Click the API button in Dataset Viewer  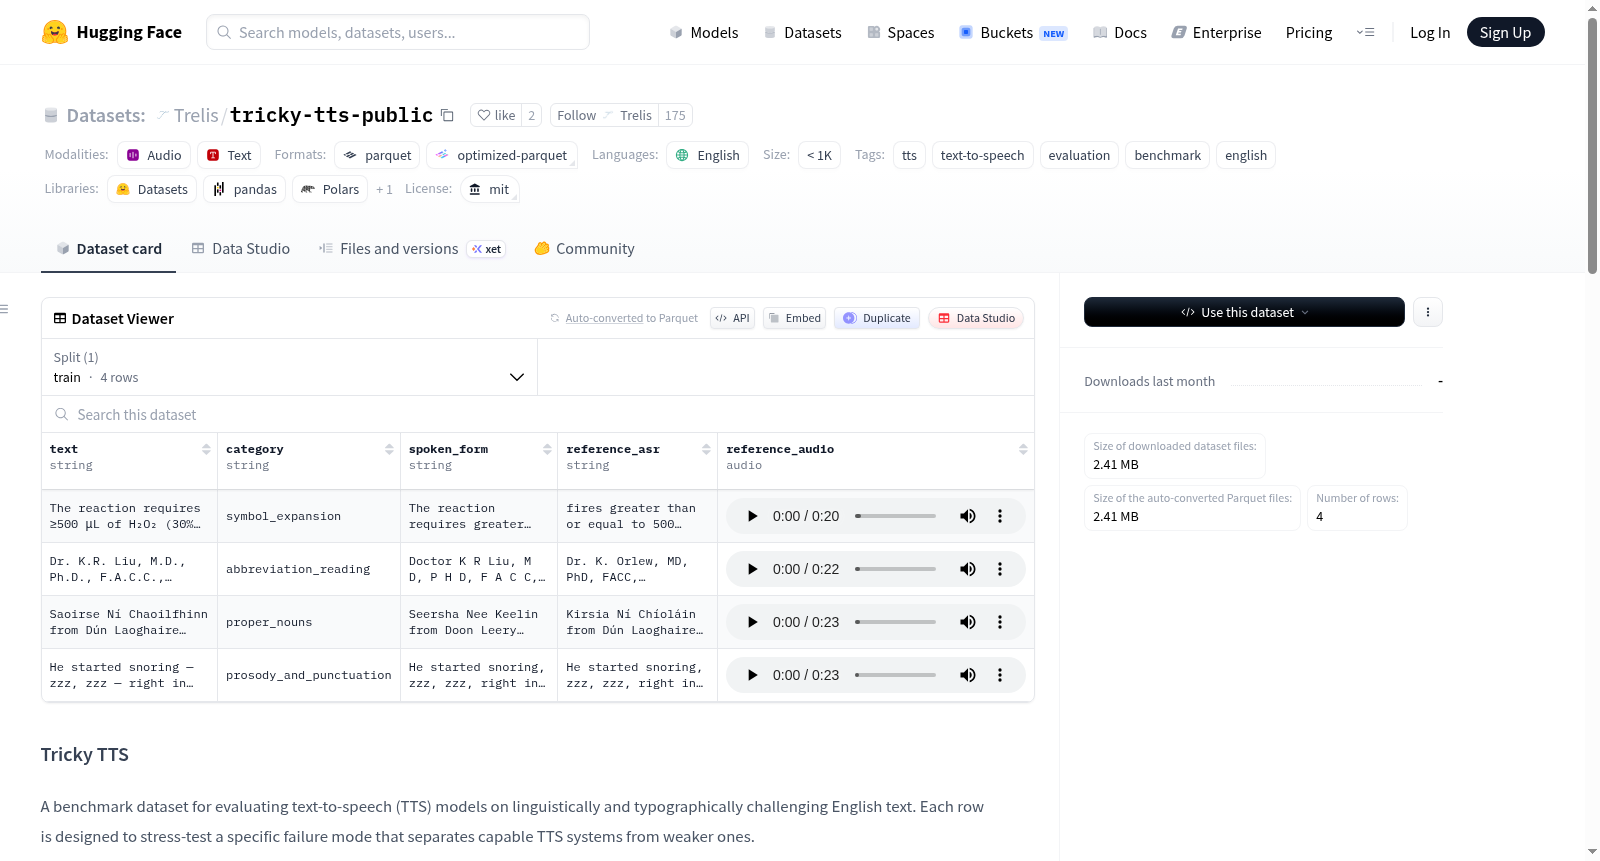(732, 318)
